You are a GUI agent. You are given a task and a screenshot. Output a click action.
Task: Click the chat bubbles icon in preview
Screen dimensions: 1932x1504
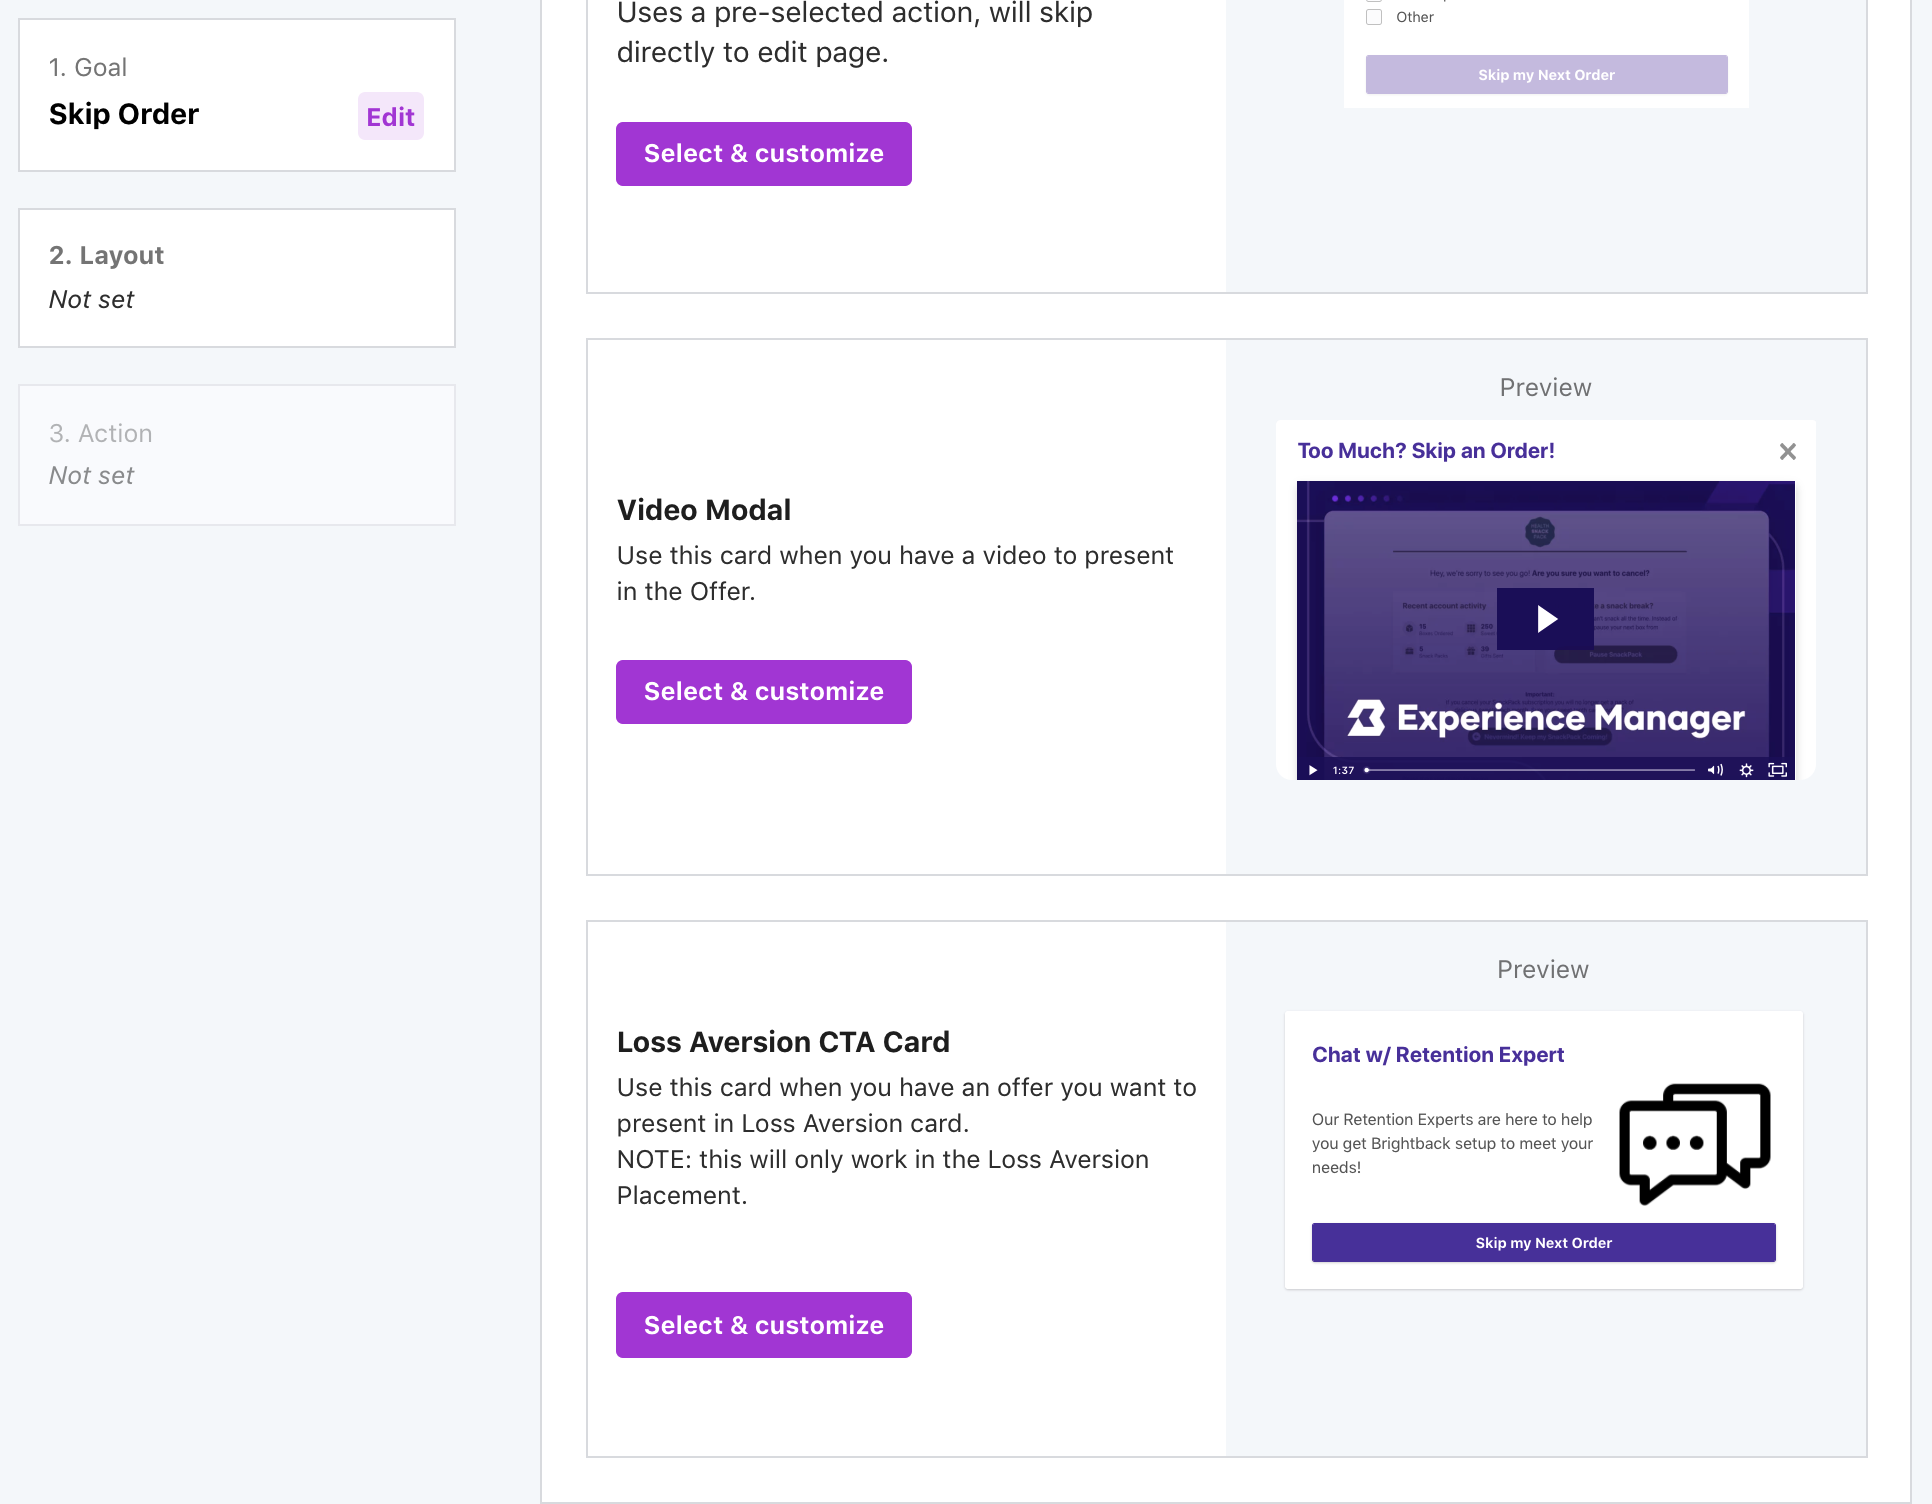(1694, 1143)
